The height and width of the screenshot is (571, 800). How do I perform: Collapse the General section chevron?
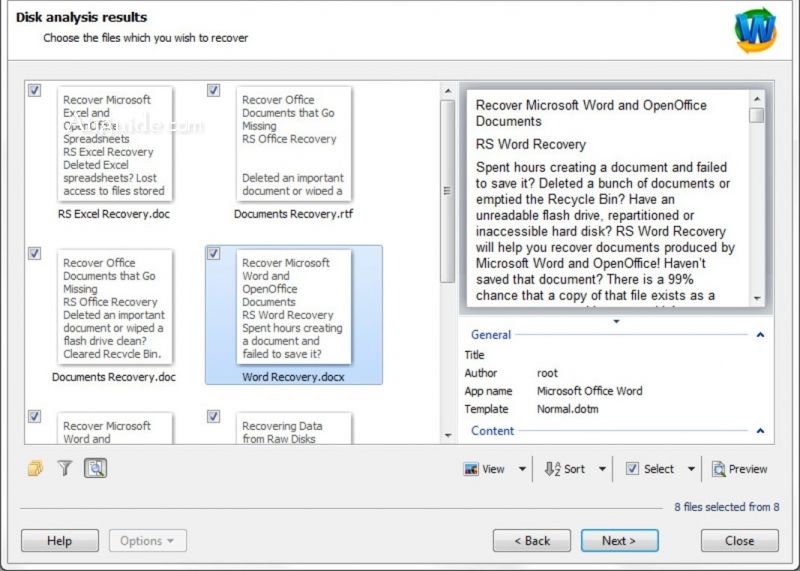click(x=760, y=335)
